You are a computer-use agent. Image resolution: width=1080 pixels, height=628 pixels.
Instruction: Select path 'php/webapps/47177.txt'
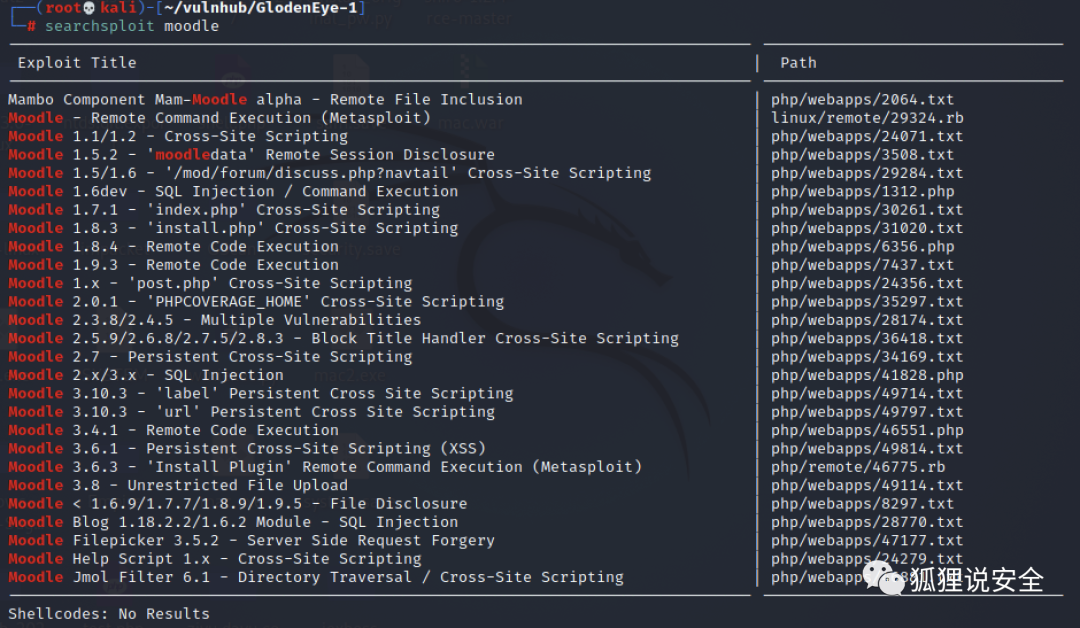(867, 540)
